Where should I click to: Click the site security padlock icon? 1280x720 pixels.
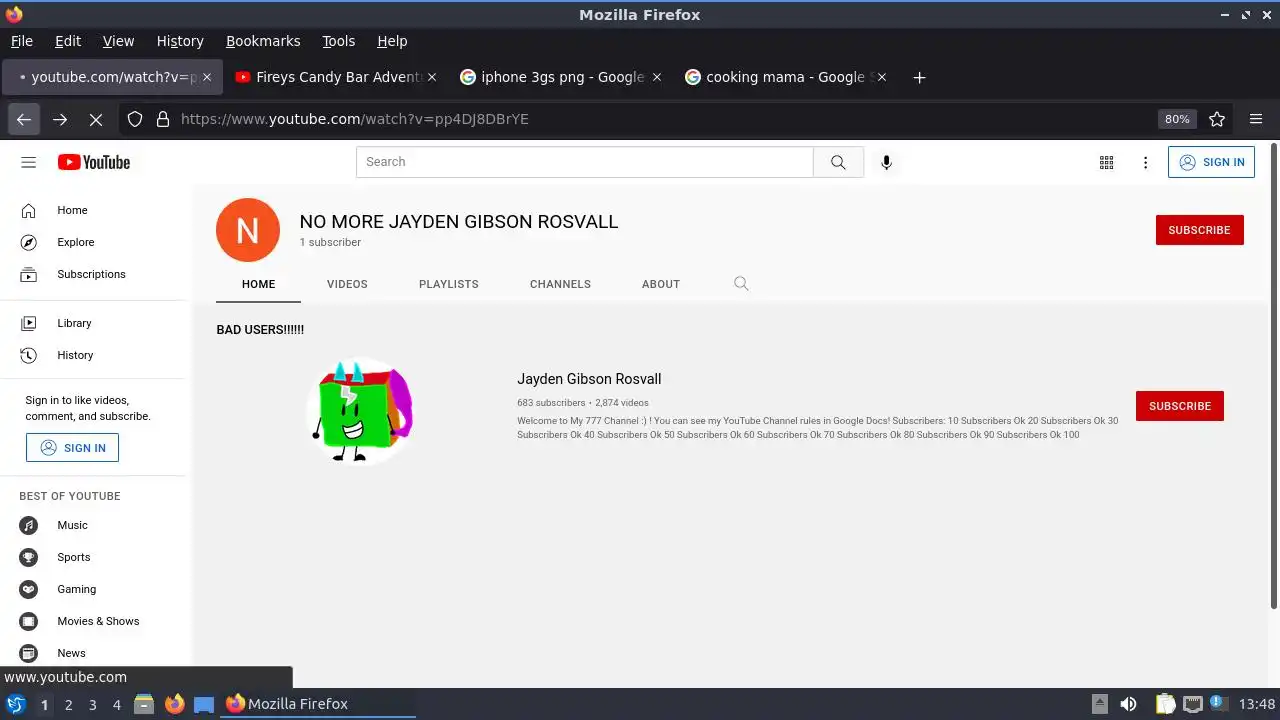click(x=163, y=119)
